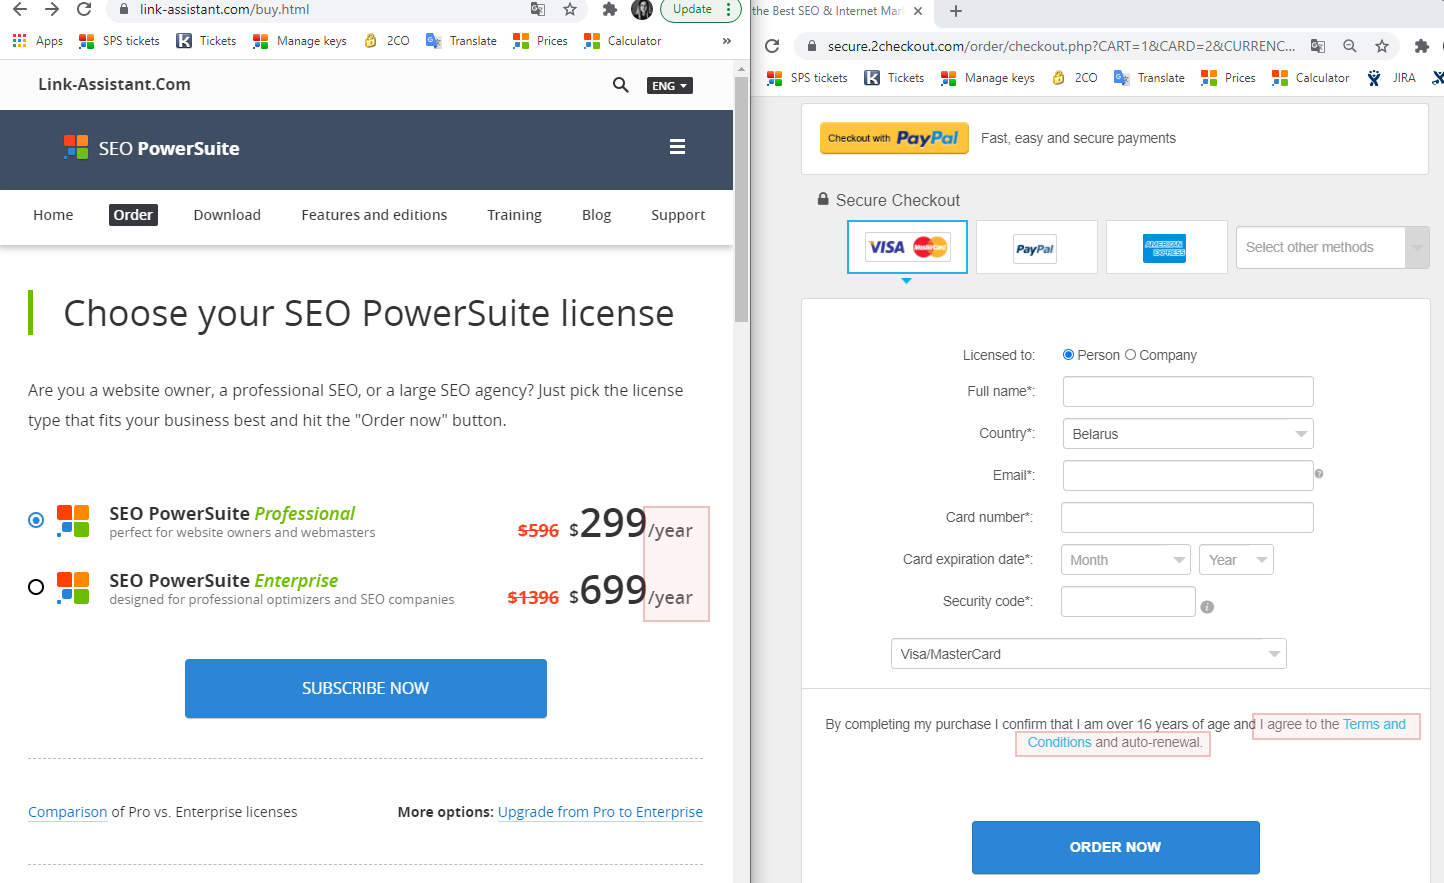Open Tickets bookmark in left browser
This screenshot has height=883, width=1444.
pos(206,41)
